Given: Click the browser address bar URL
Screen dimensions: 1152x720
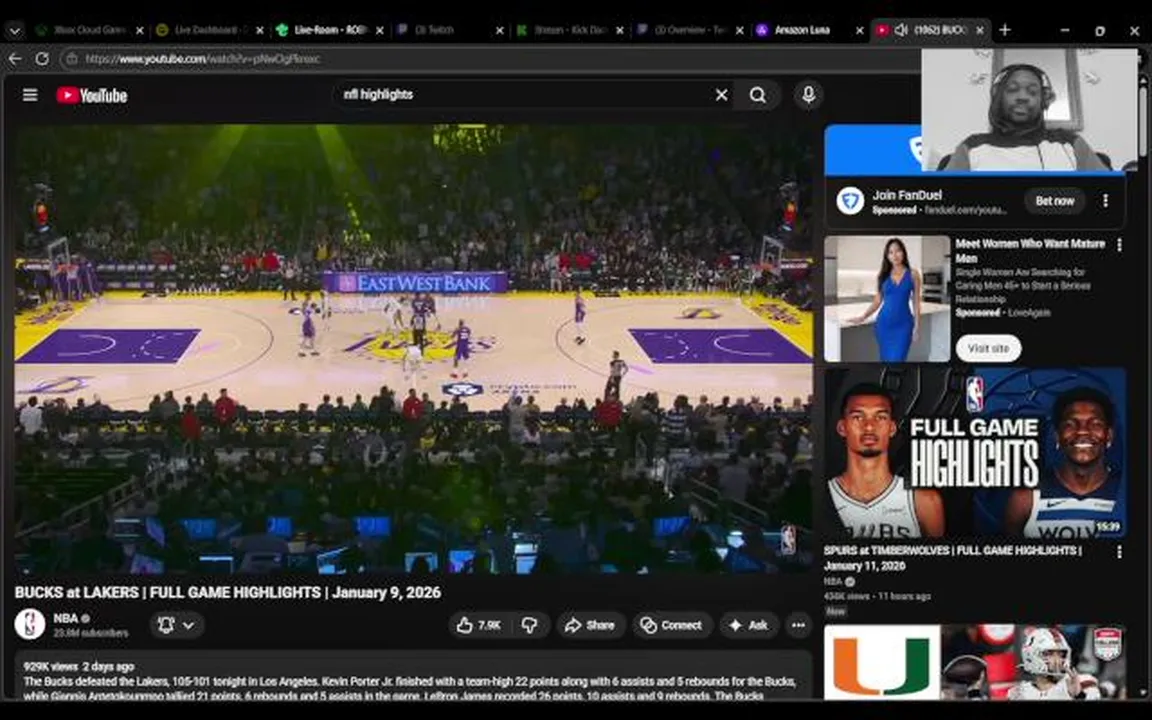Looking at the screenshot, I should pyautogui.click(x=203, y=59).
